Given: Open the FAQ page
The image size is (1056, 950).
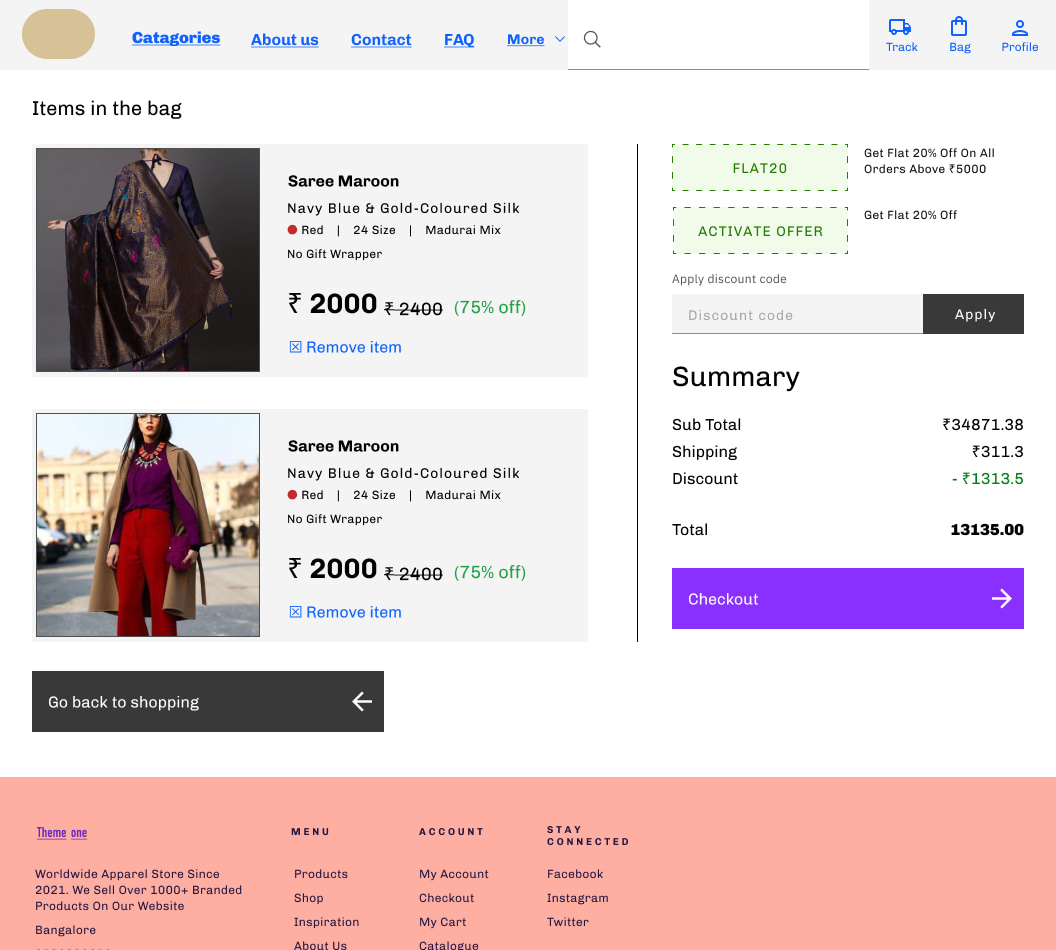Looking at the screenshot, I should click(459, 40).
